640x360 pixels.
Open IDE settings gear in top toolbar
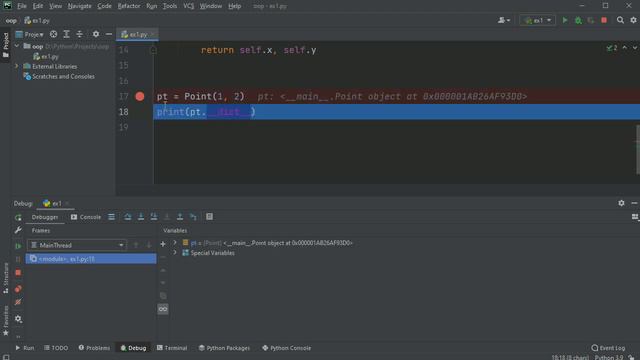click(x=633, y=20)
